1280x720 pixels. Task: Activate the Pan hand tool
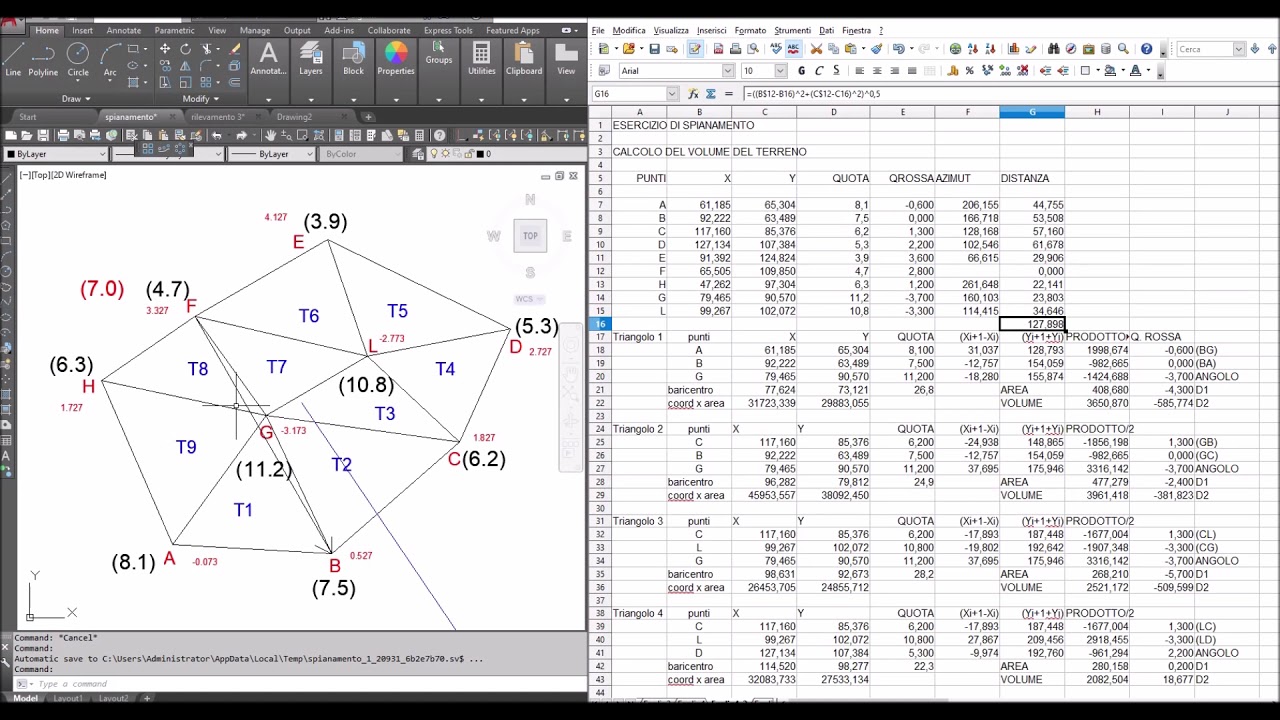(x=270, y=135)
